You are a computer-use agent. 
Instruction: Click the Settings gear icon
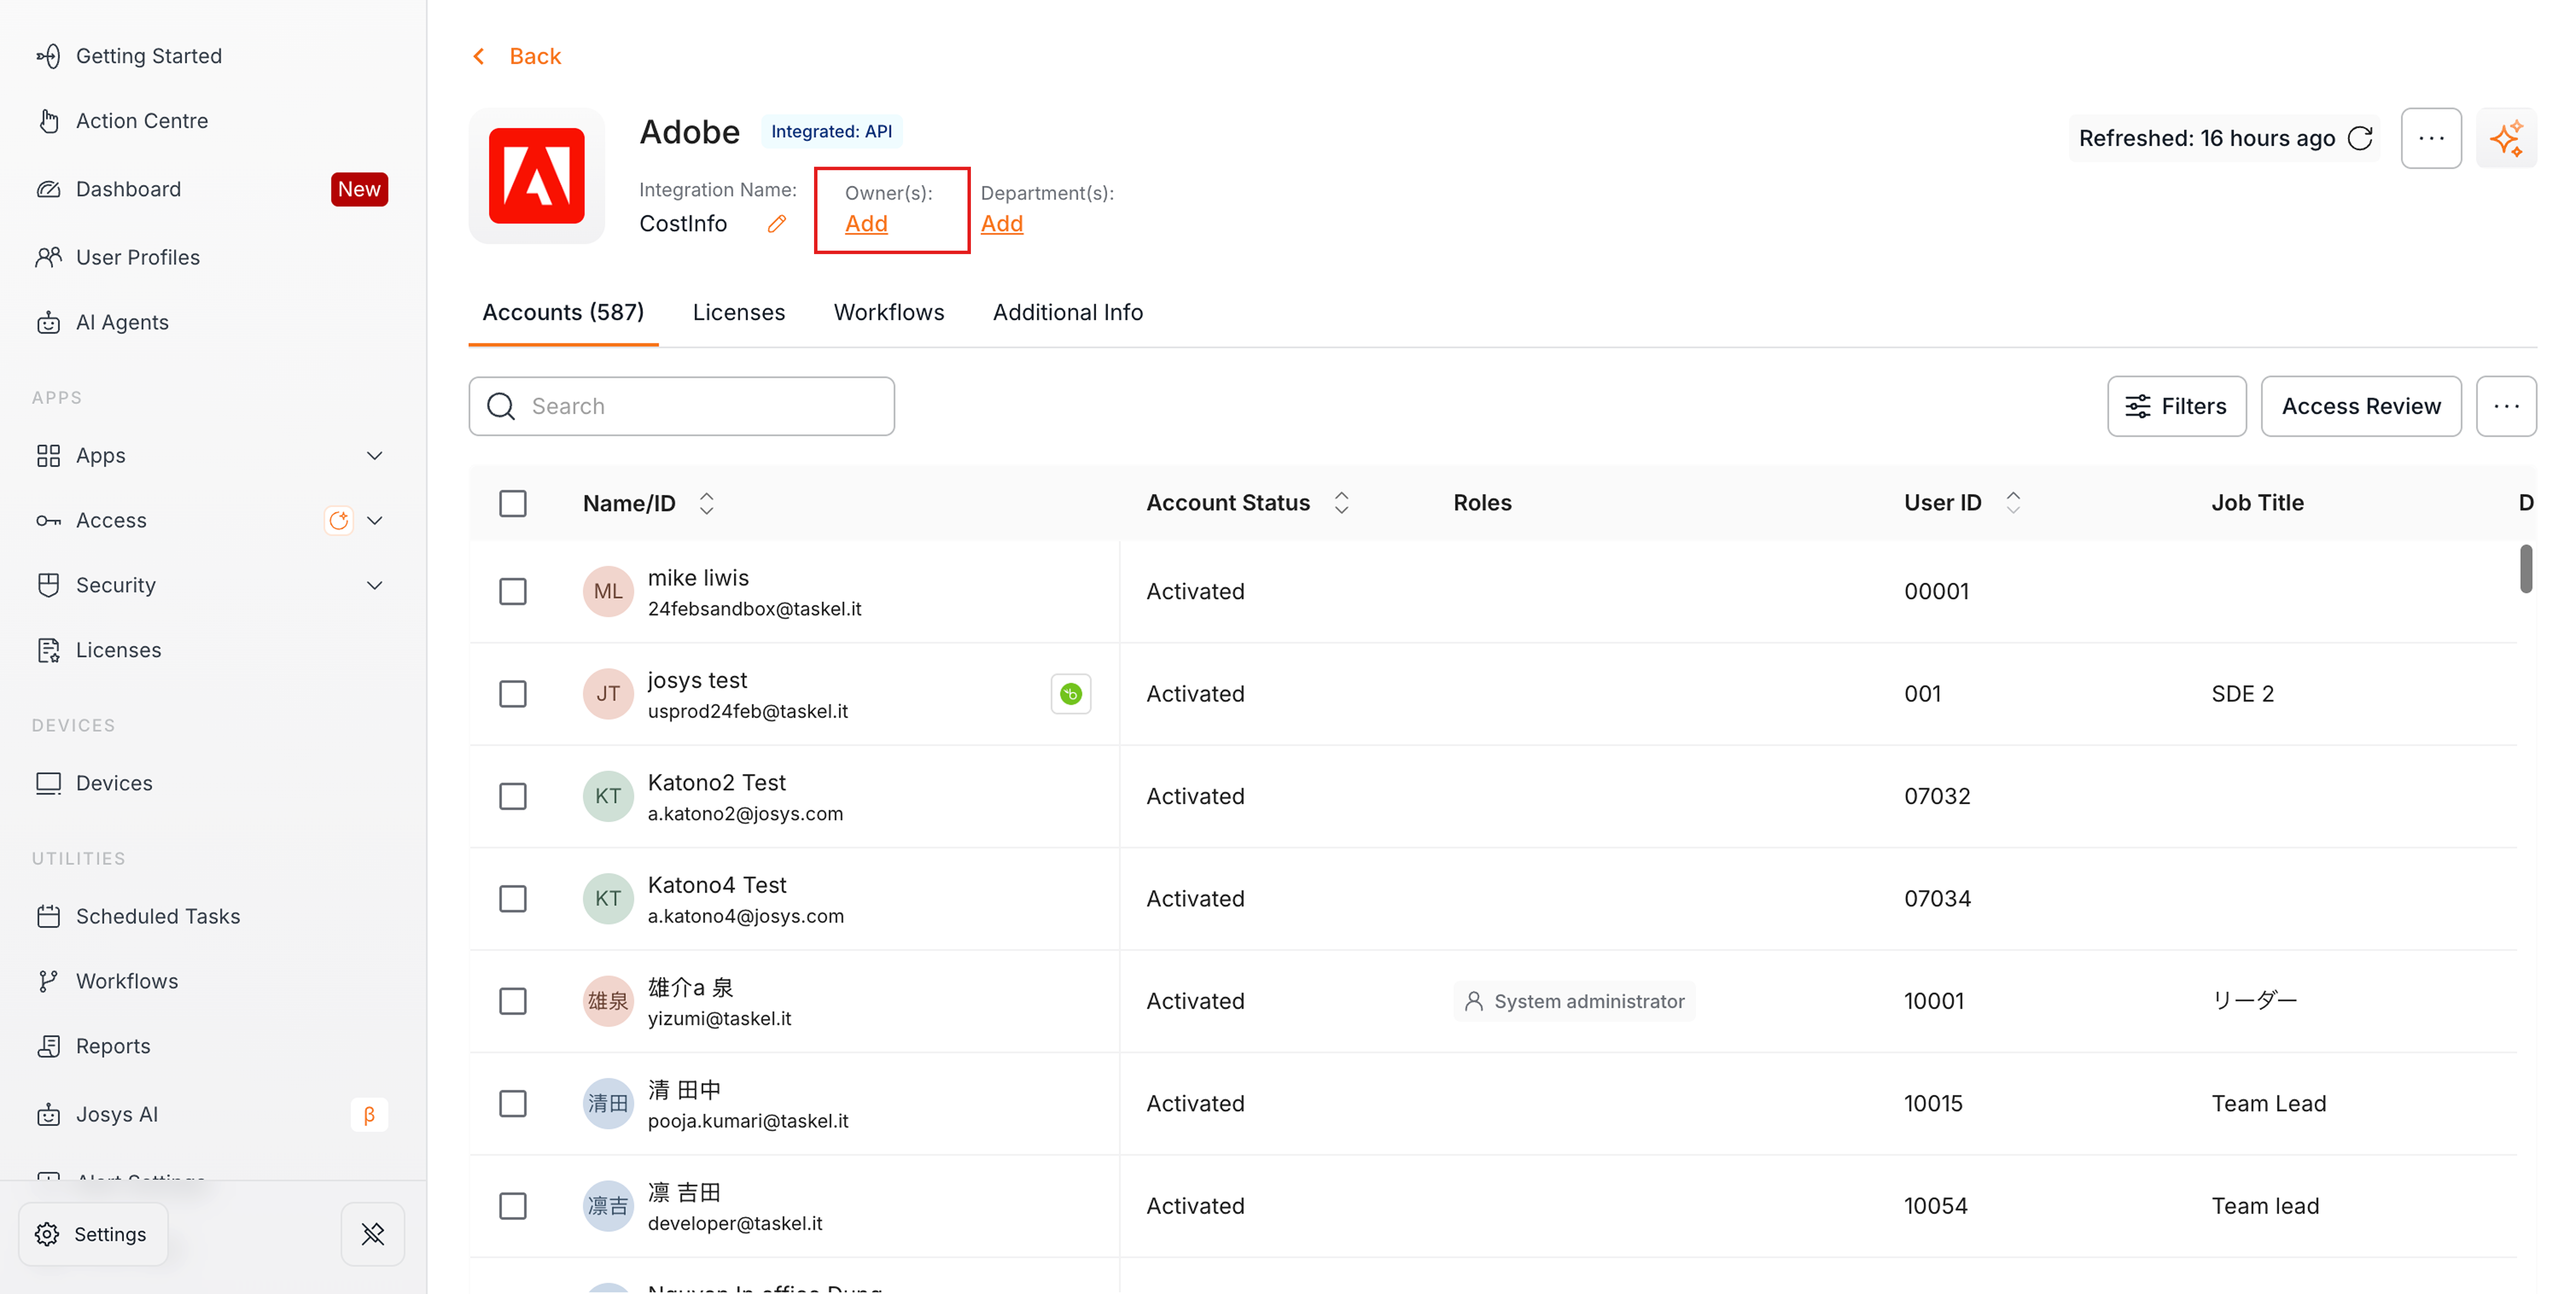tap(47, 1234)
